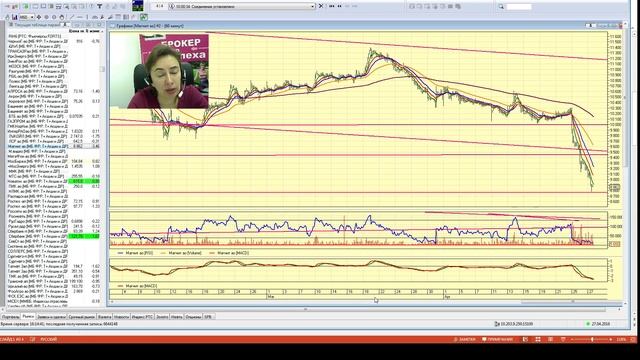Switch to the Золото tab

(162, 317)
